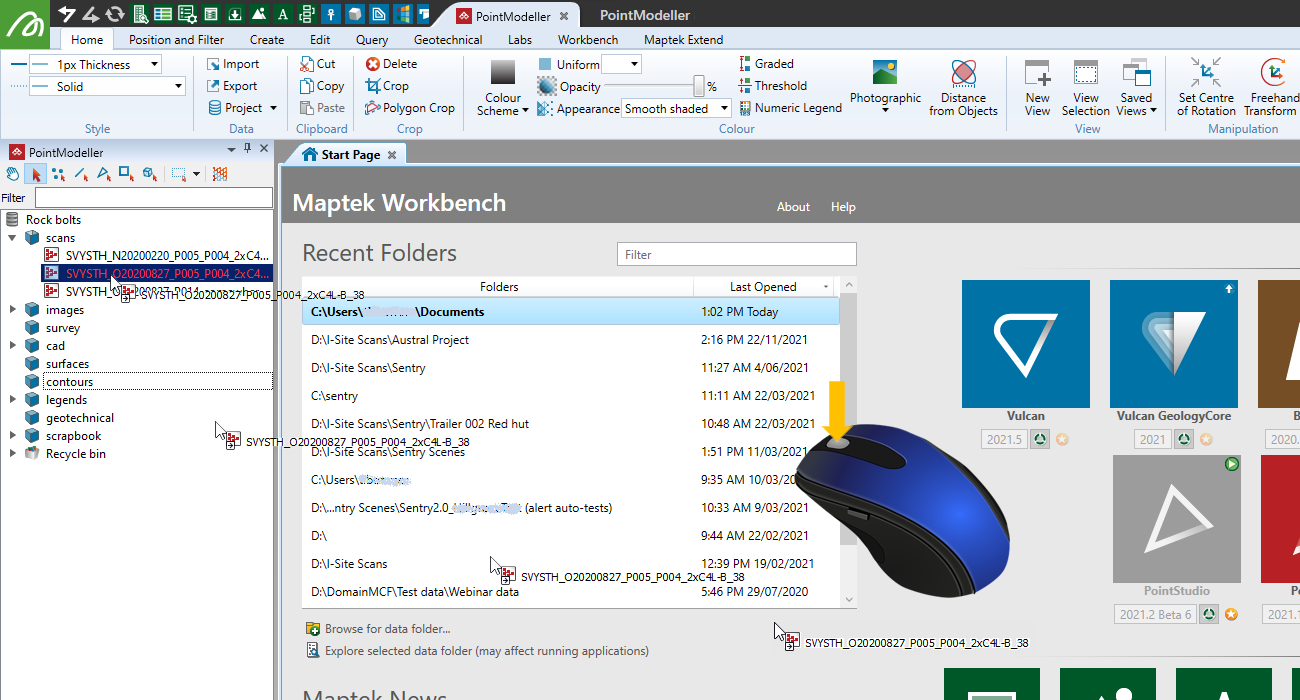Activate the pointer selection tool
This screenshot has width=1300, height=700.
(x=36, y=174)
